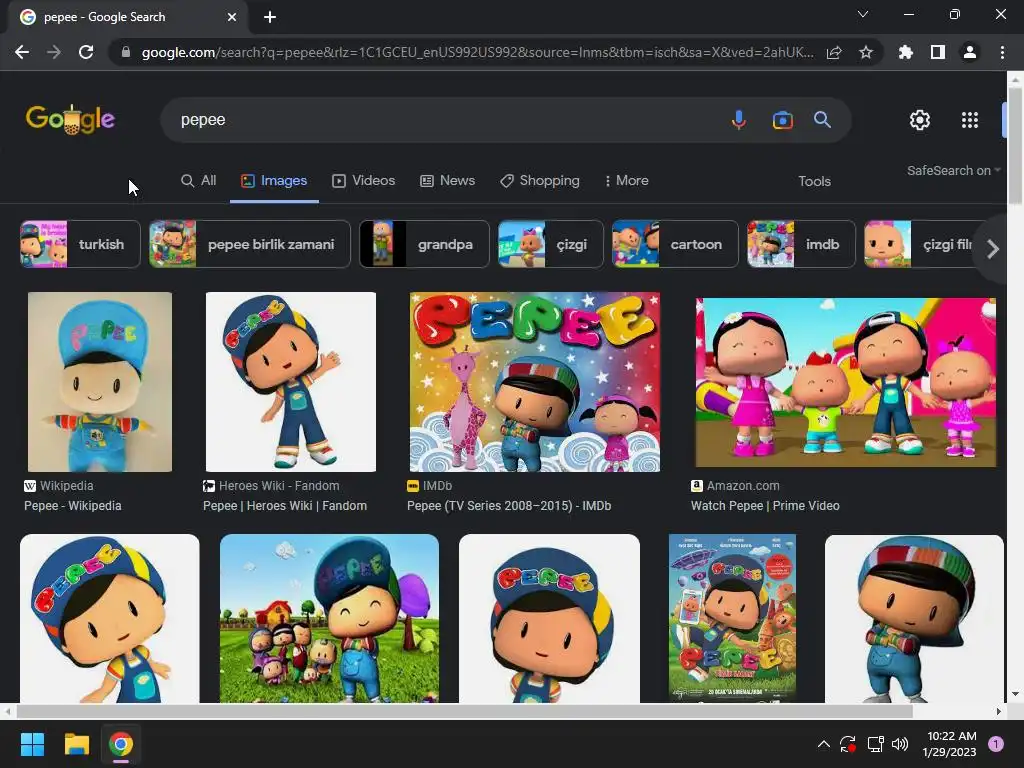Click the vertical page scrollbar thumb
1024x768 pixels.
[1015, 145]
